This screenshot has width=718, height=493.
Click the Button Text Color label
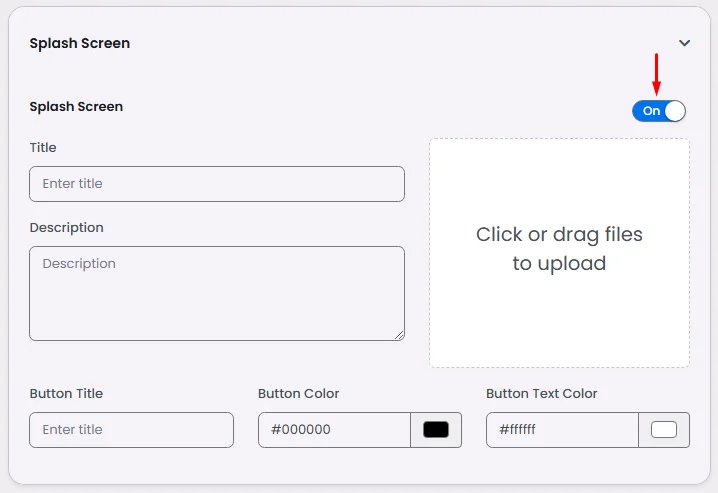coord(542,394)
